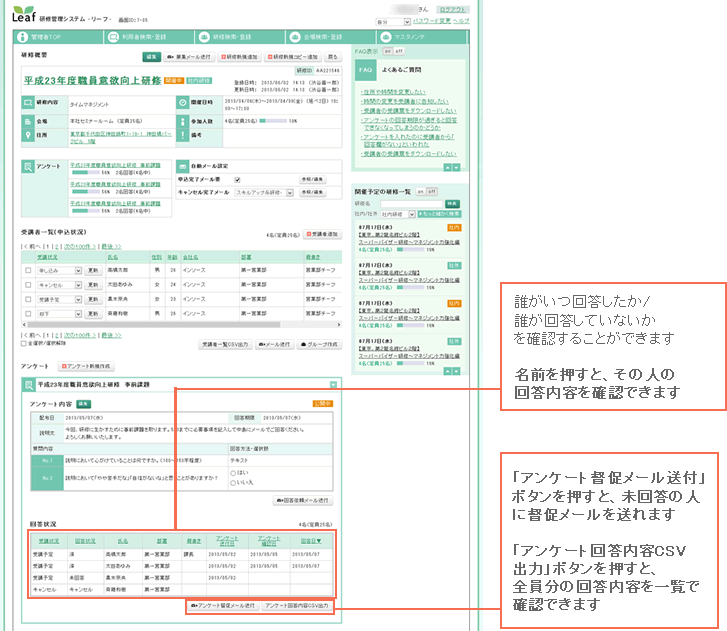Click the orange 開催中 status badge
The width and height of the screenshot is (727, 631).
[174, 81]
